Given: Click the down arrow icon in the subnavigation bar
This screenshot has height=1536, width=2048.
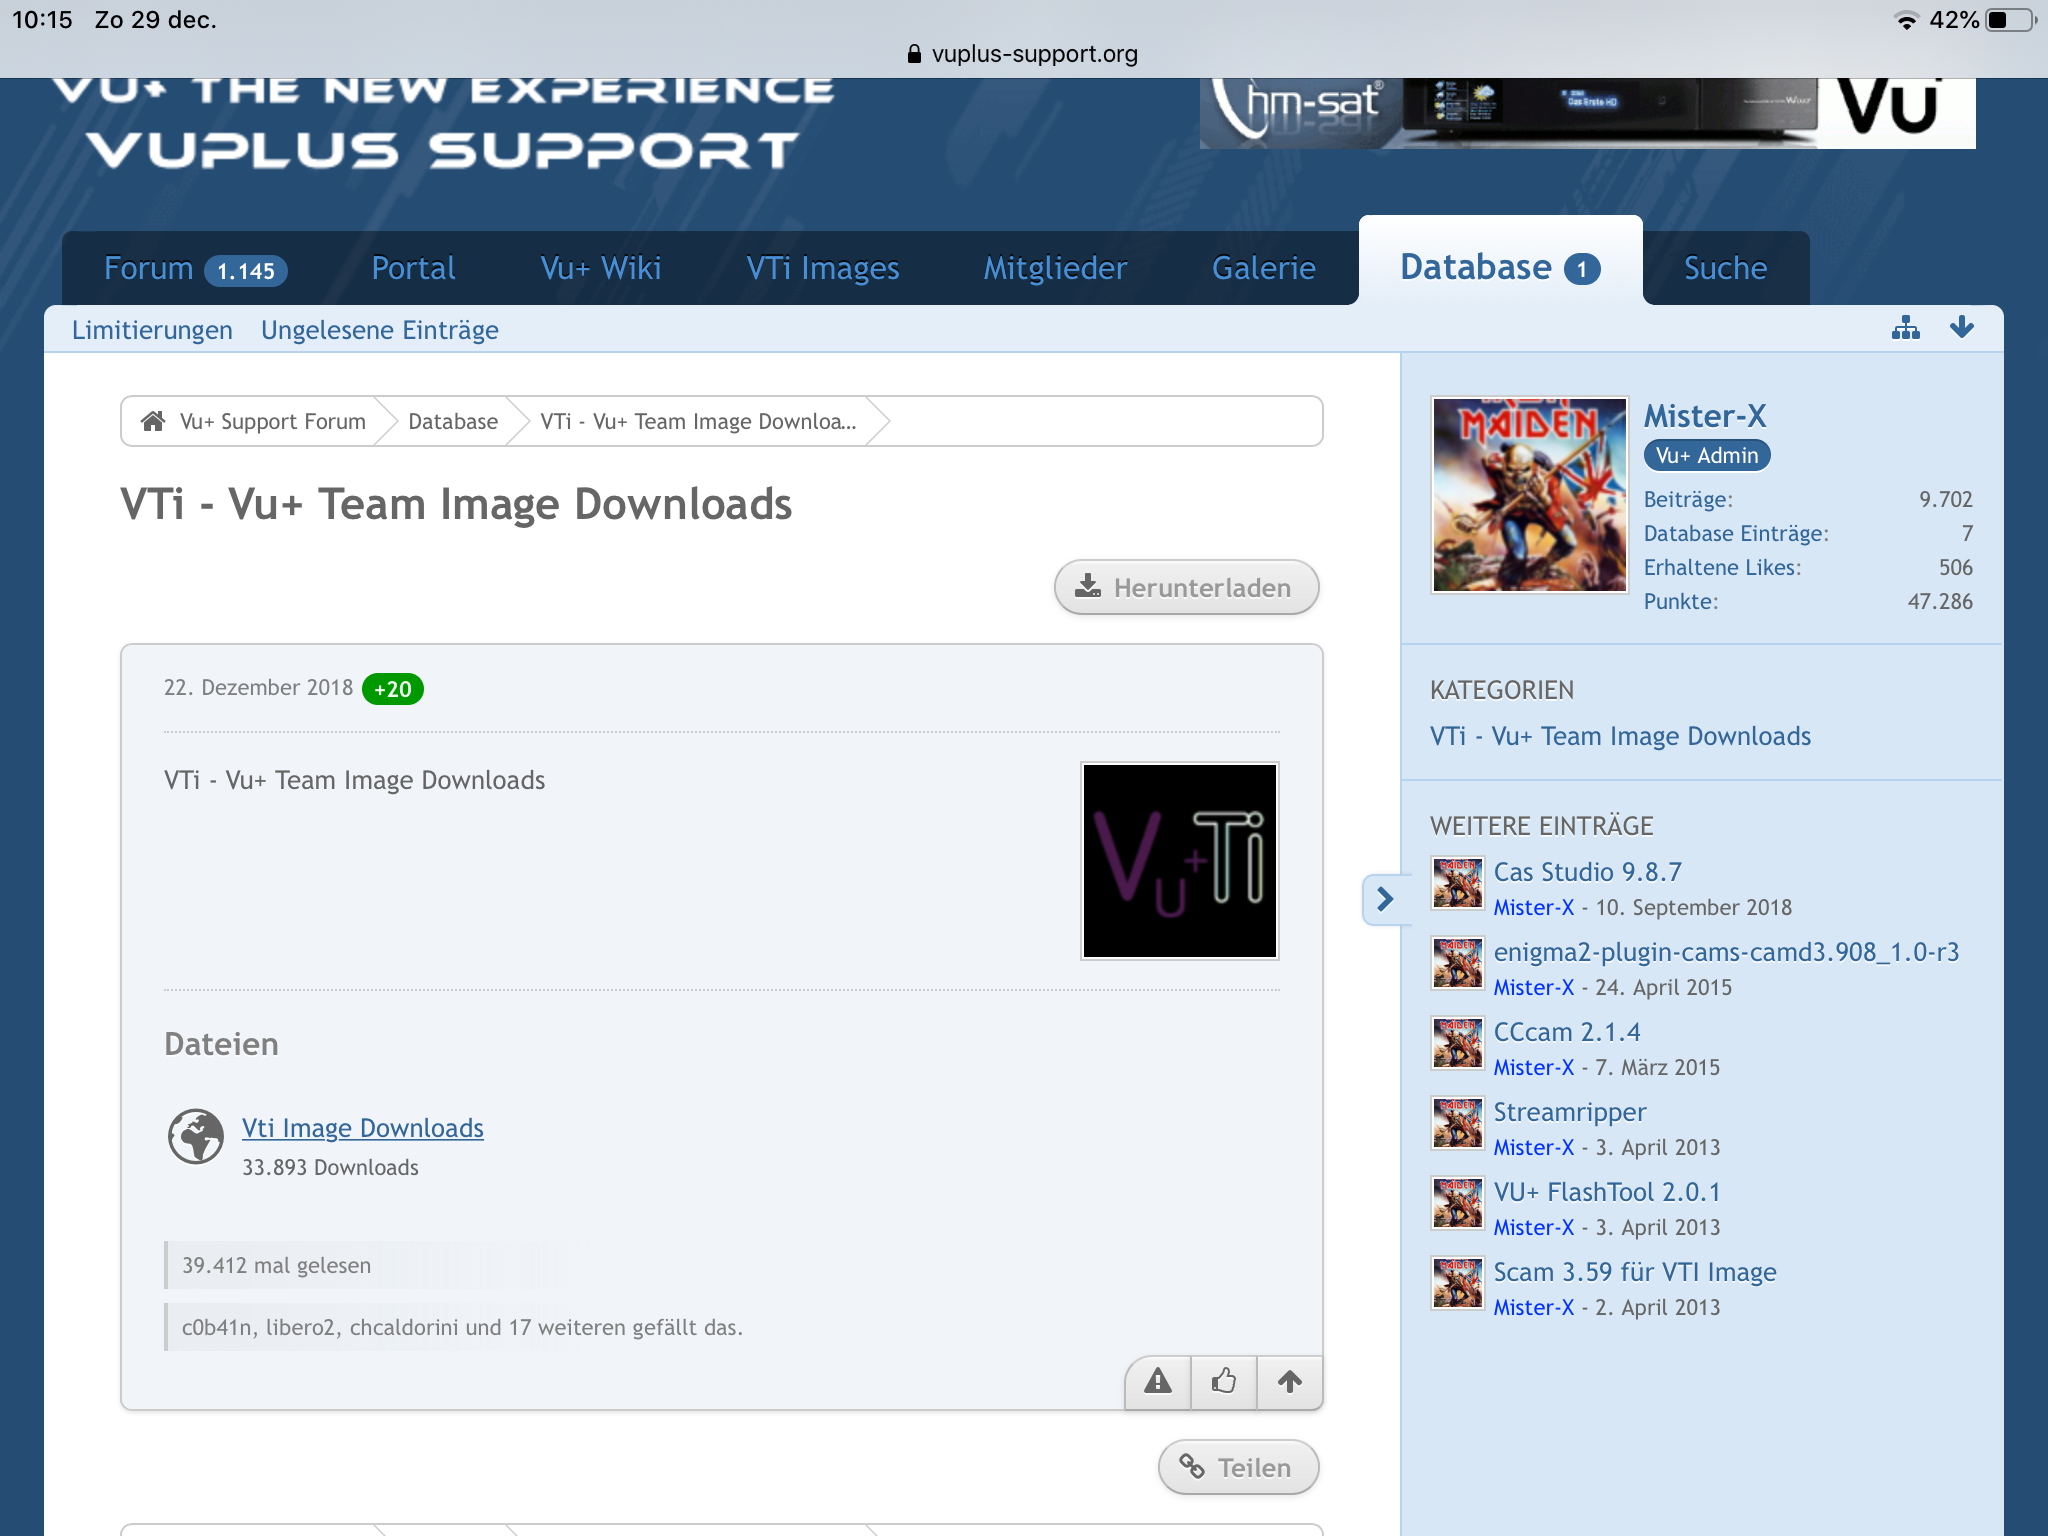Looking at the screenshot, I should point(1962,327).
